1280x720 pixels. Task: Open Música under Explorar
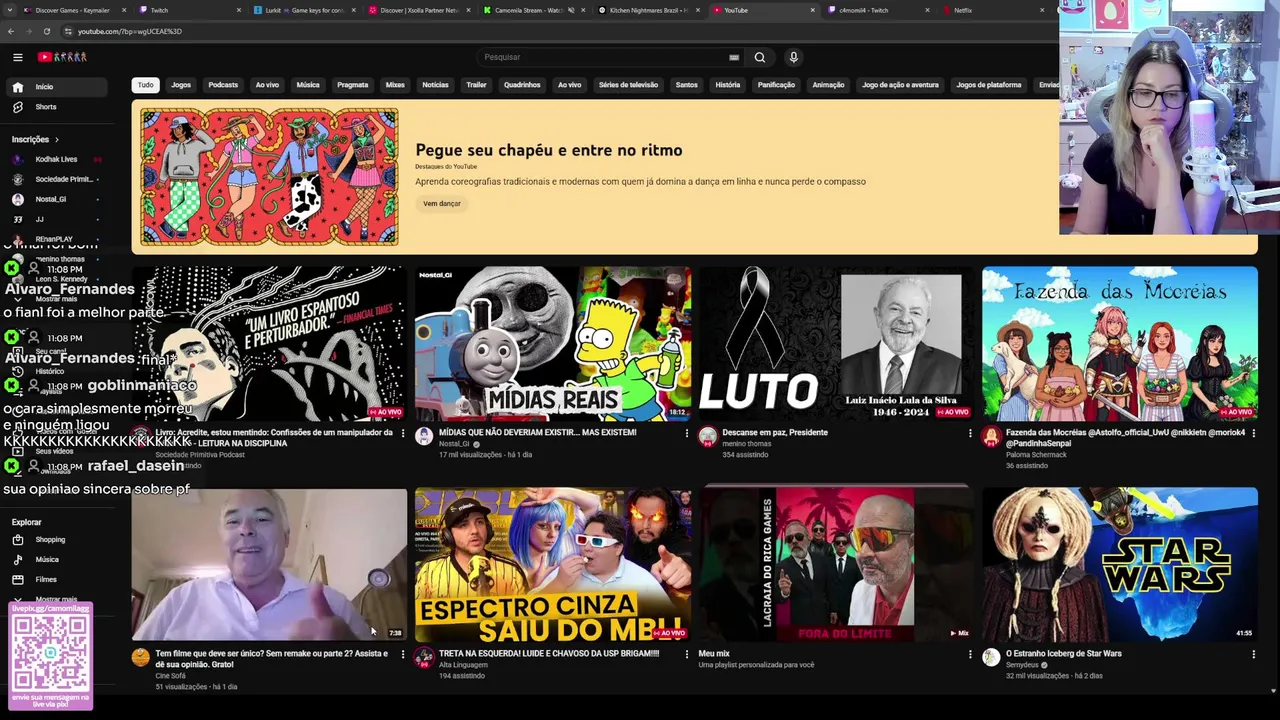point(56,560)
